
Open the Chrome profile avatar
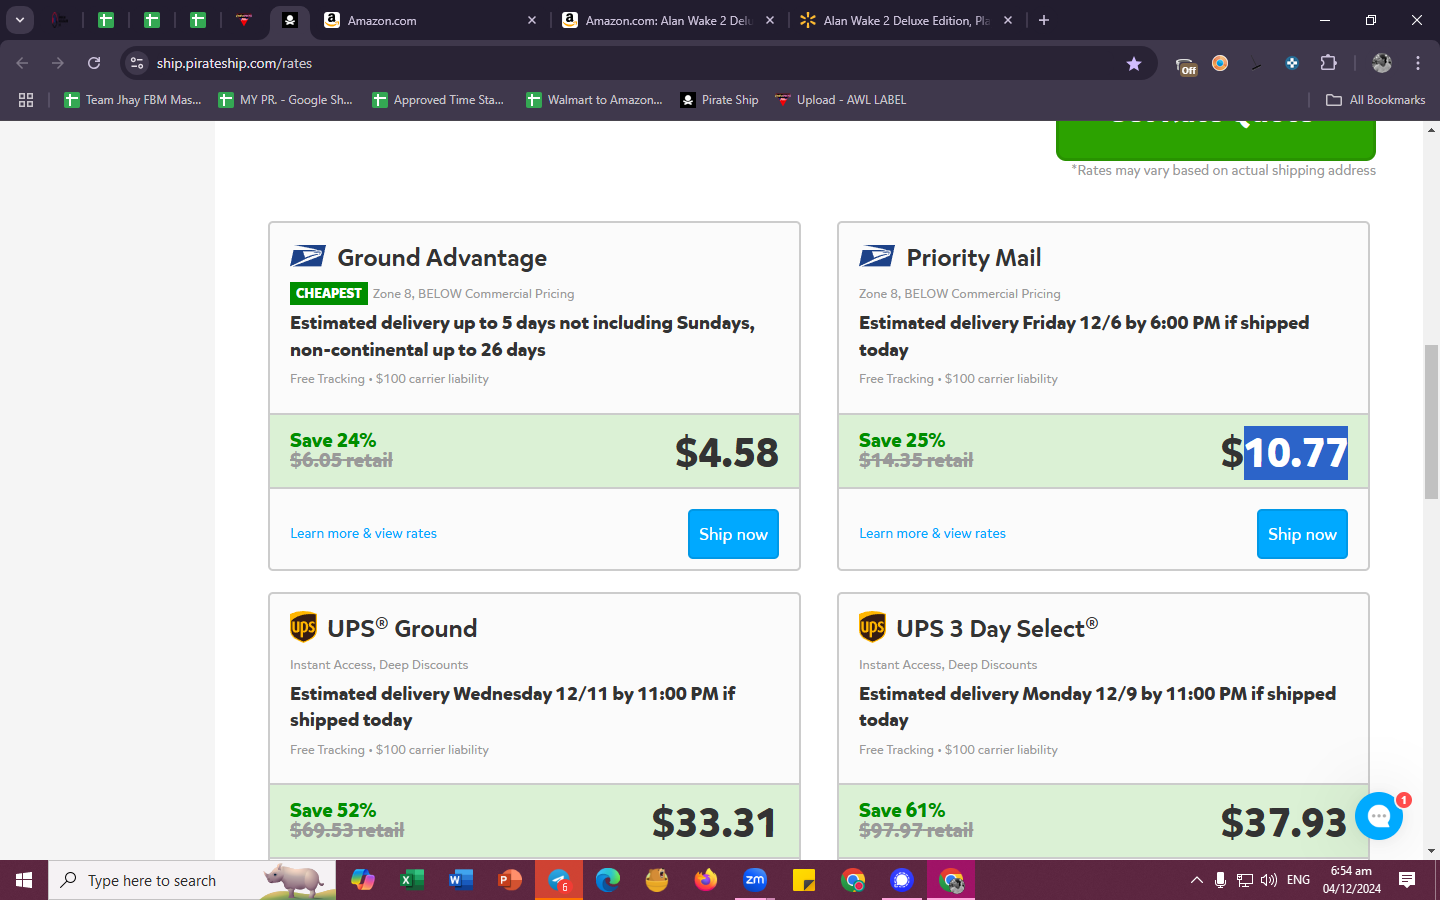pyautogui.click(x=1382, y=63)
